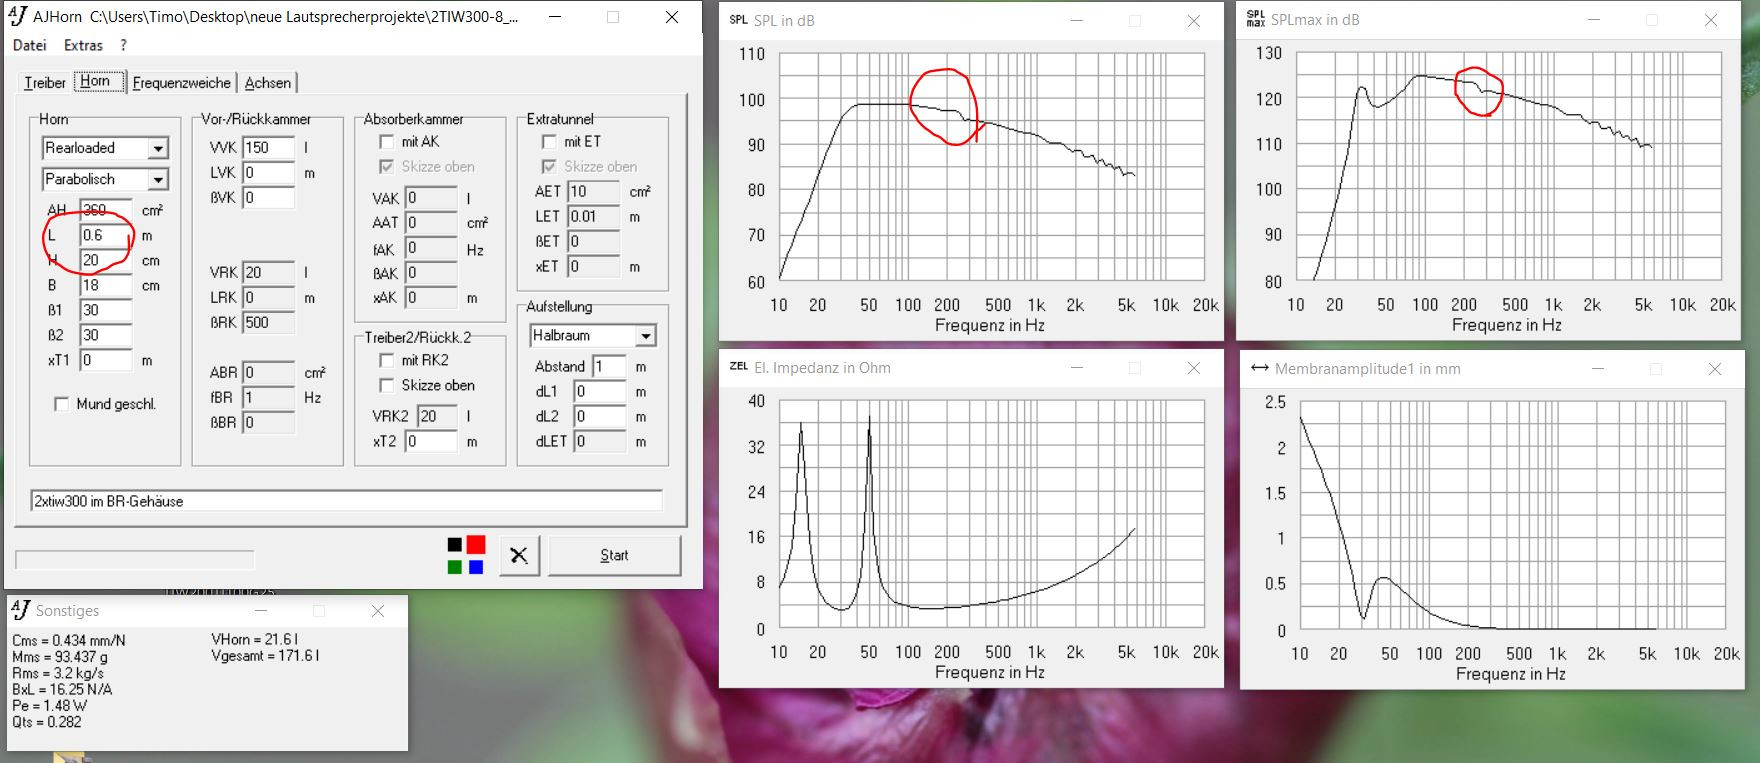
Task: Click the LET field showing 0.01
Action: 593,216
